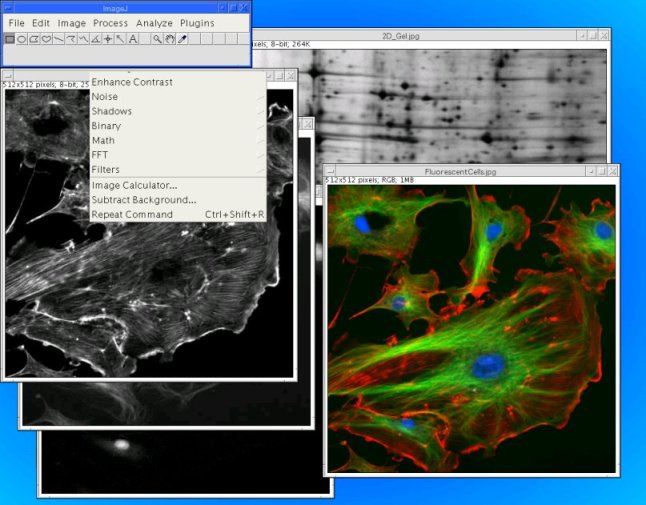The image size is (646, 505).
Task: Select the Rectangle selection tool
Action: pyautogui.click(x=9, y=39)
